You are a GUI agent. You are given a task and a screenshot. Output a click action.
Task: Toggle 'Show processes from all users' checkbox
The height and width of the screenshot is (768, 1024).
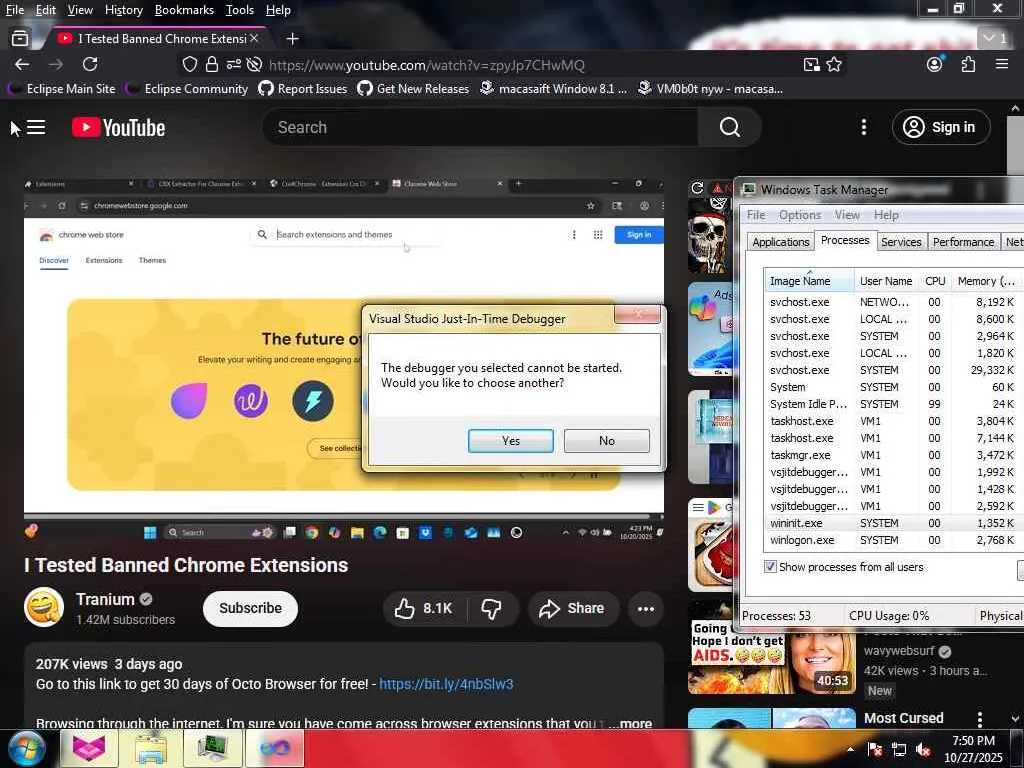coord(771,567)
